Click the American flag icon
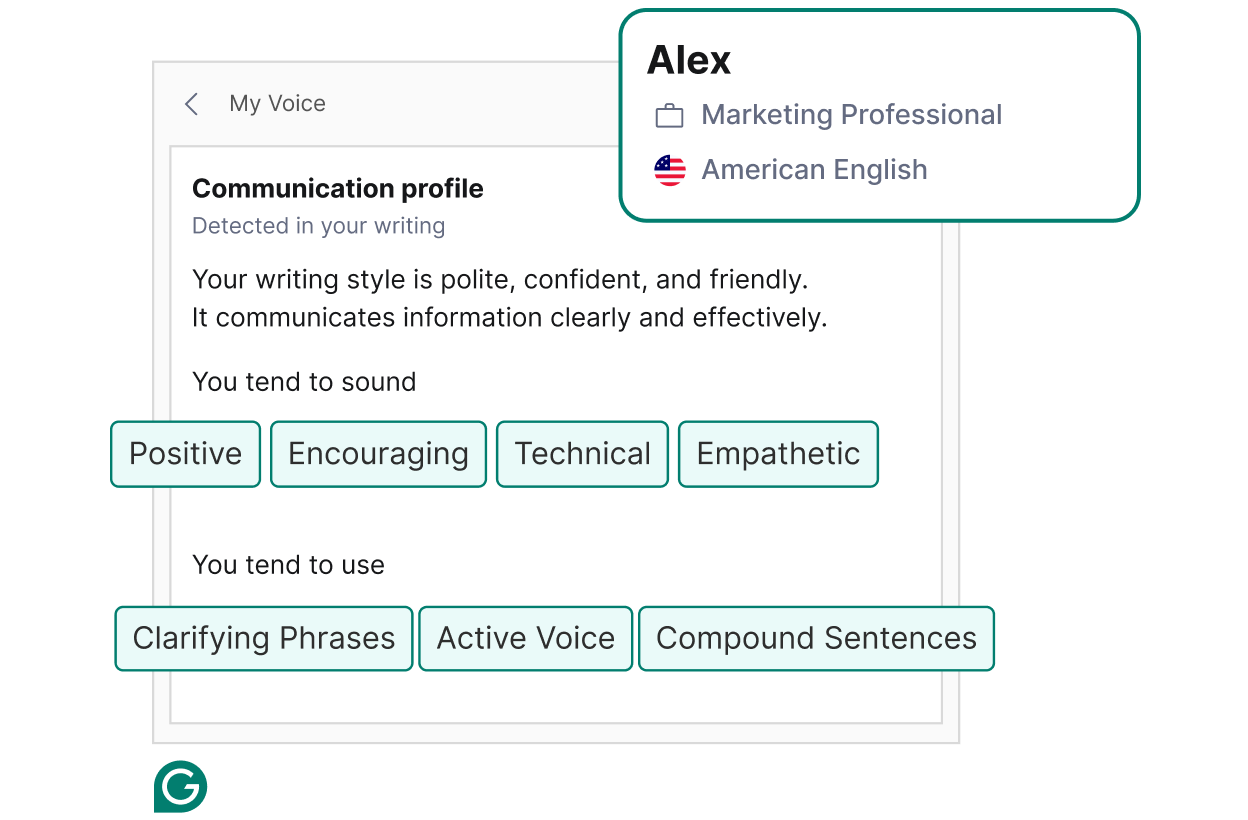Viewport: 1248px width, 820px height. click(x=670, y=169)
